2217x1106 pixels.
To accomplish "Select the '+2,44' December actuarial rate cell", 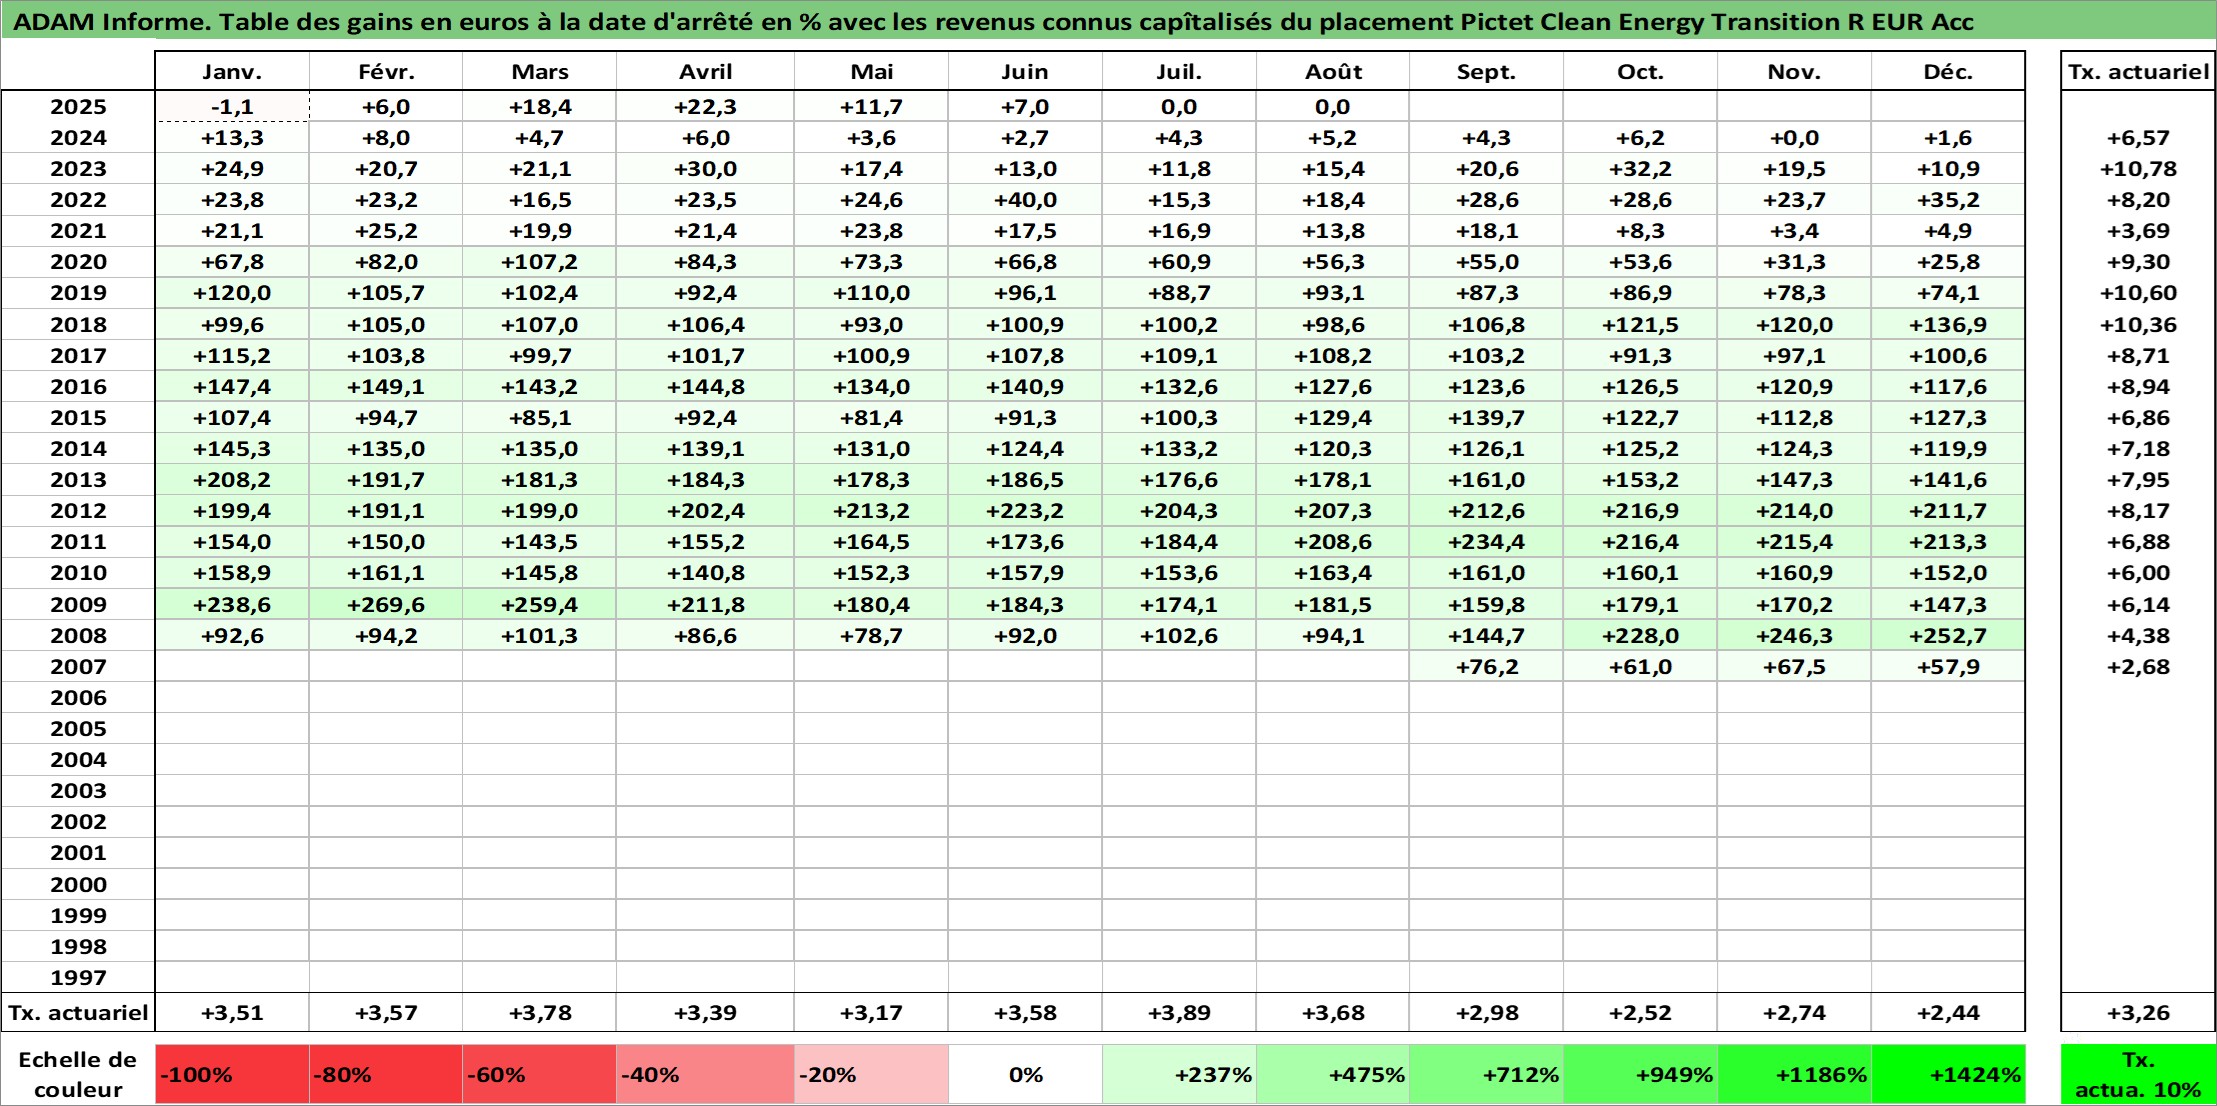I will coord(1948,1012).
